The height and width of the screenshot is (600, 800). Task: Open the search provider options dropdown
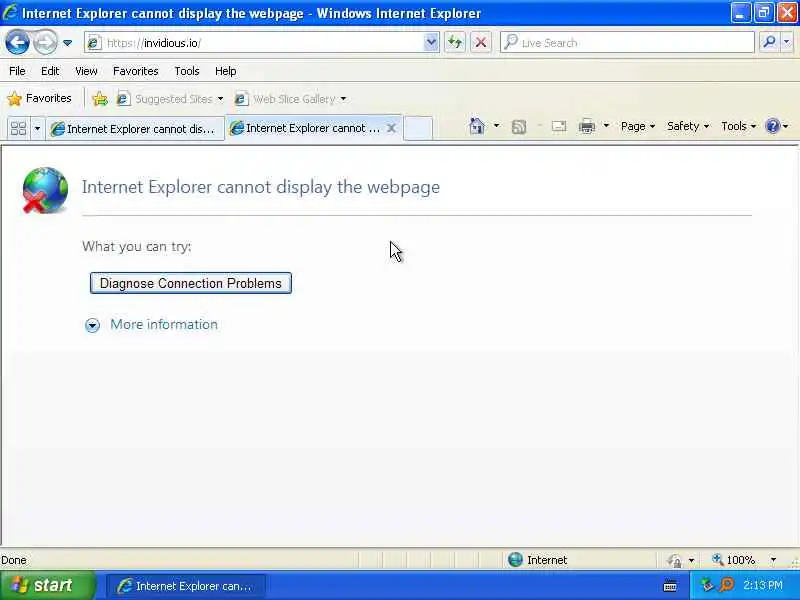(787, 42)
